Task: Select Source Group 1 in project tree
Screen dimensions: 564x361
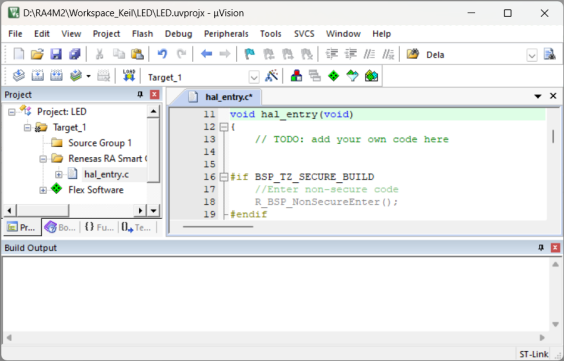Action: tap(100, 143)
